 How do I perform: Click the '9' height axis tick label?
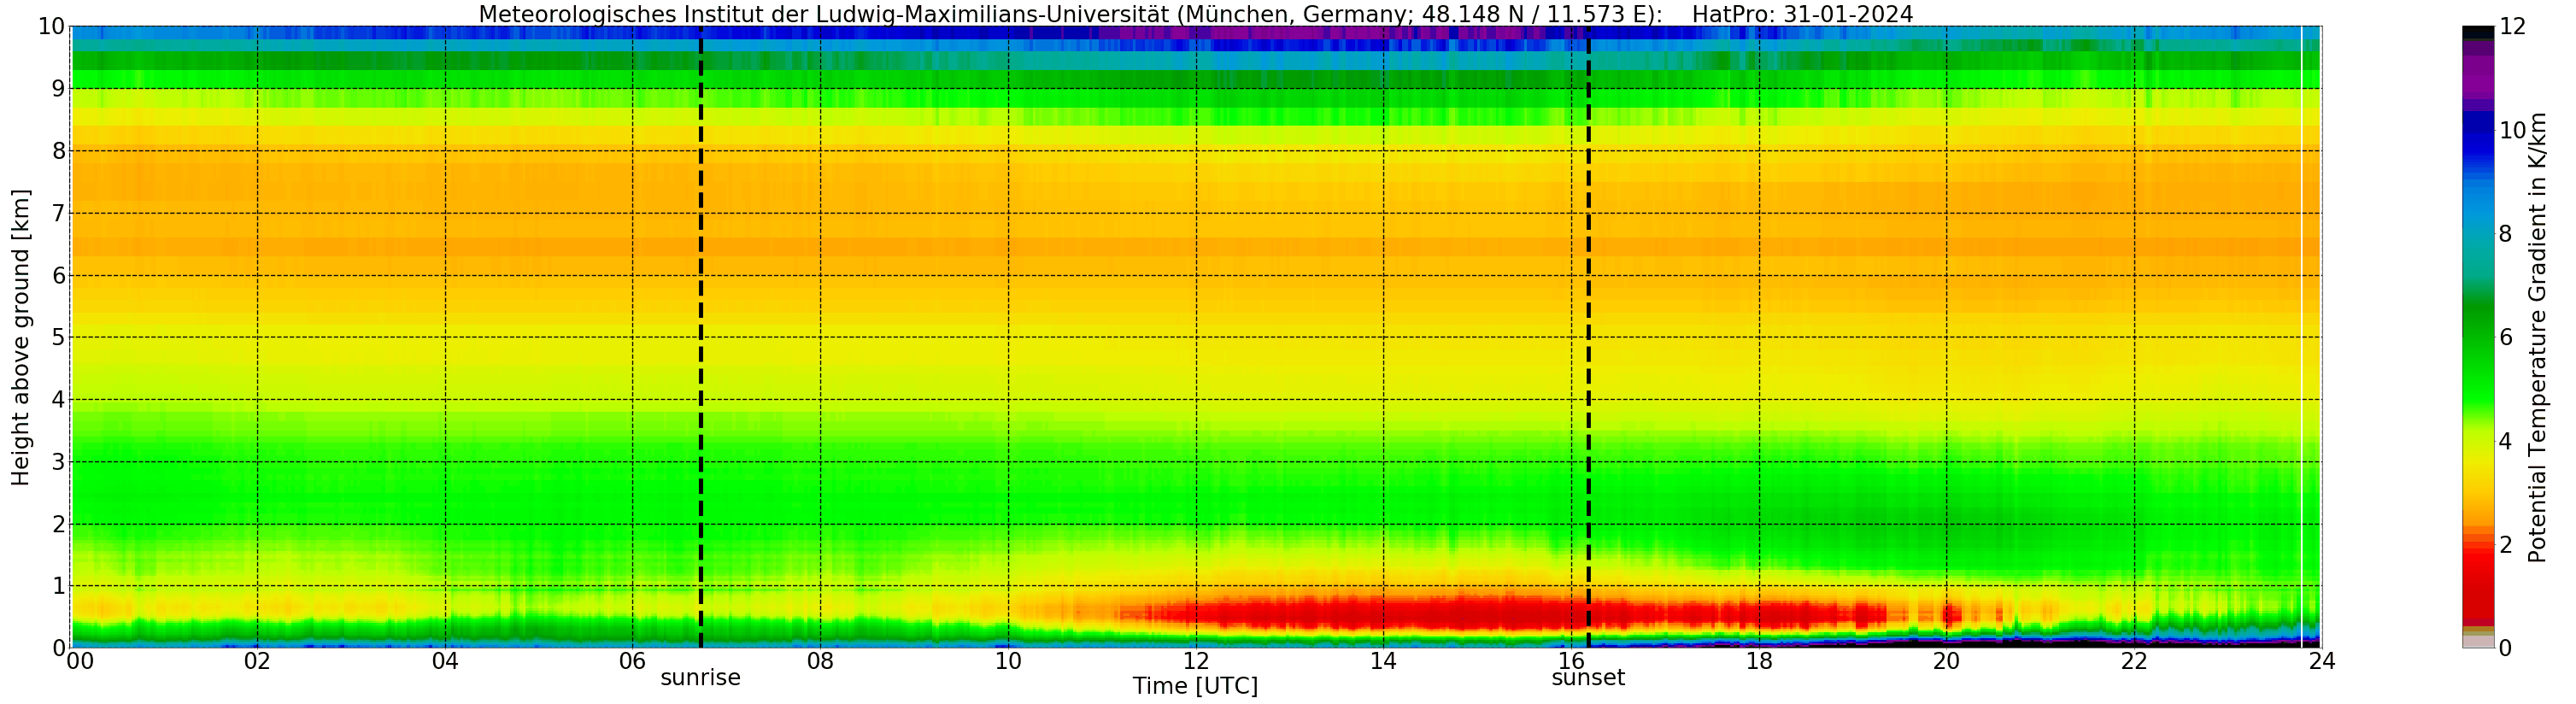(x=59, y=89)
